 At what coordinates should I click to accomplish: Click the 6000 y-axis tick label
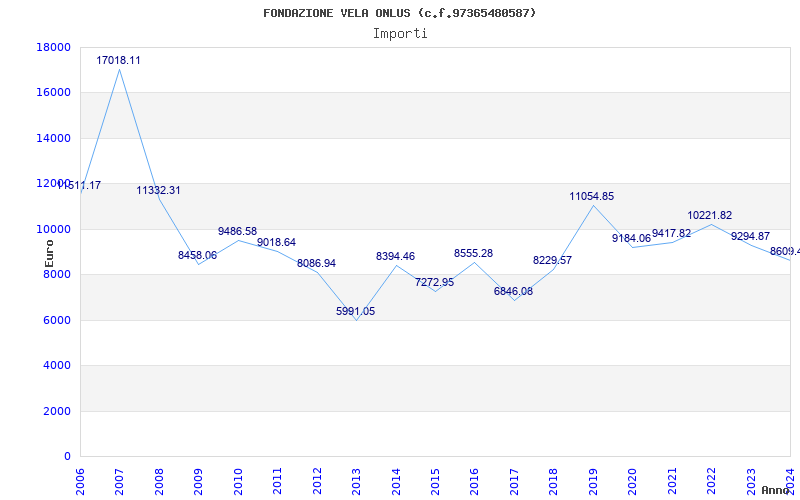57,320
